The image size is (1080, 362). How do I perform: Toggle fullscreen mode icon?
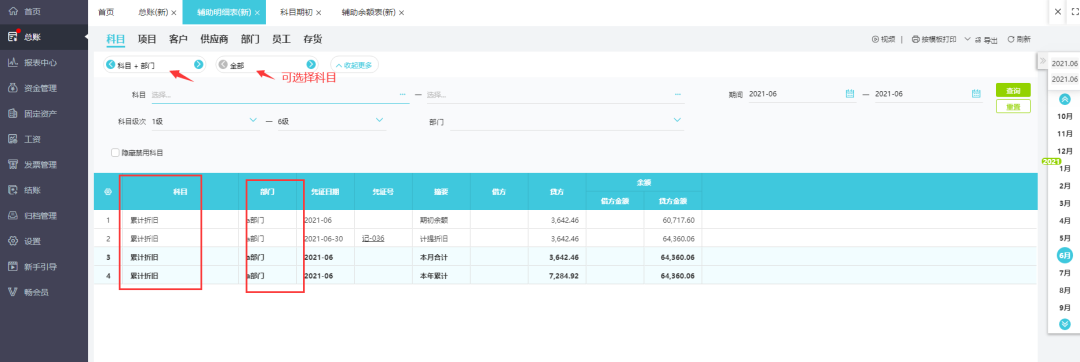coord(1074,12)
